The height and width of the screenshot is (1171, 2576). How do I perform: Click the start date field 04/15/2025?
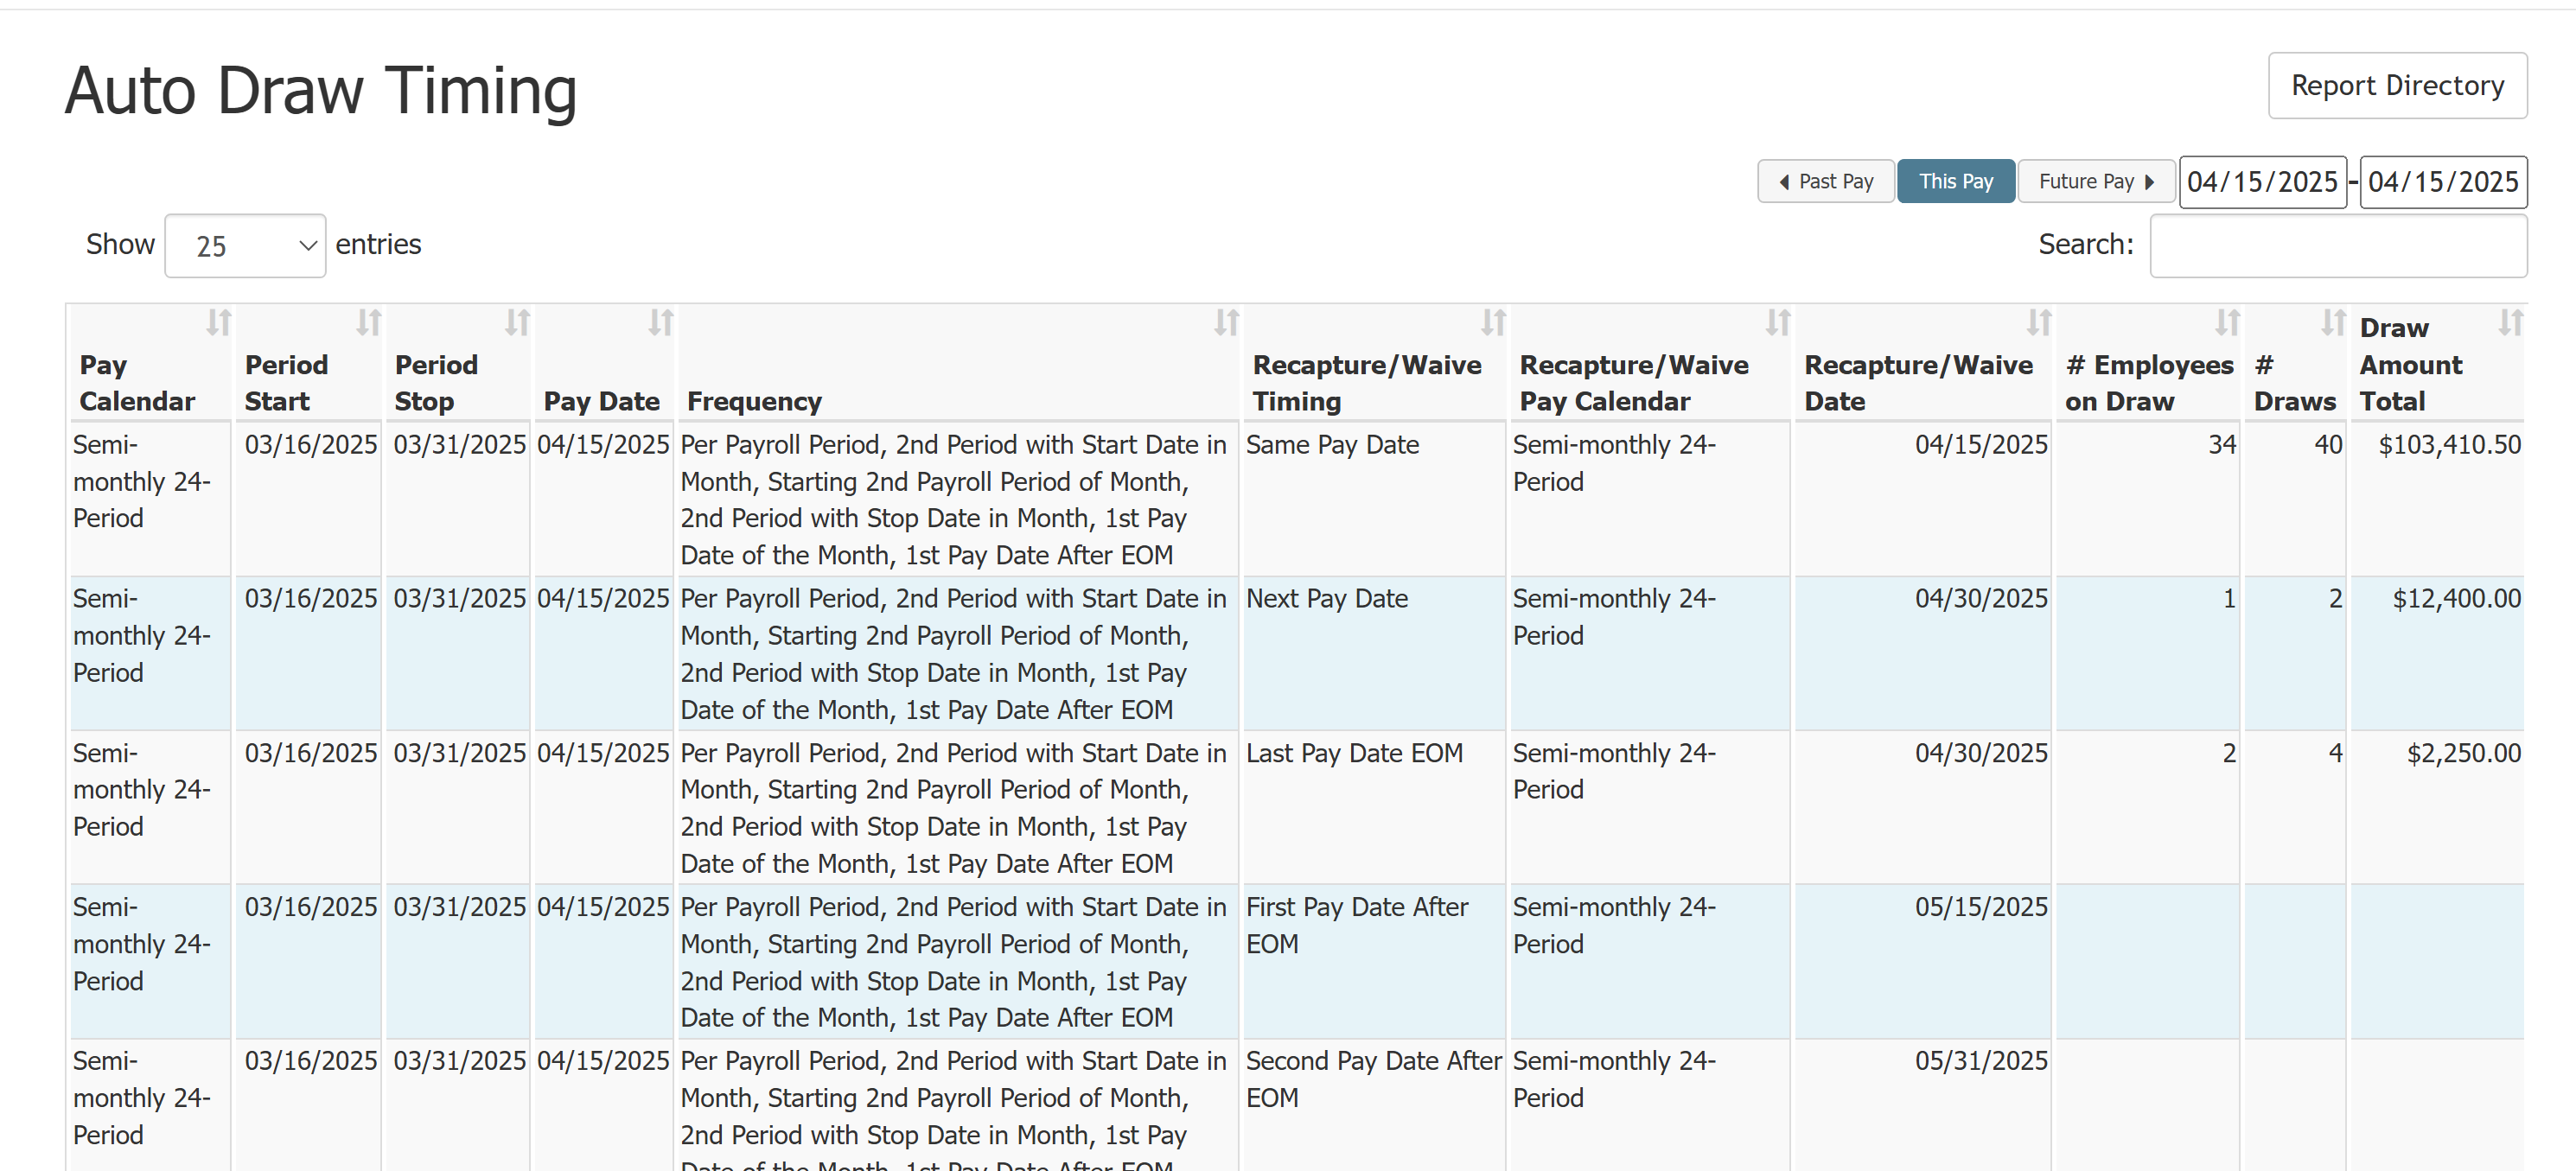[x=2263, y=182]
